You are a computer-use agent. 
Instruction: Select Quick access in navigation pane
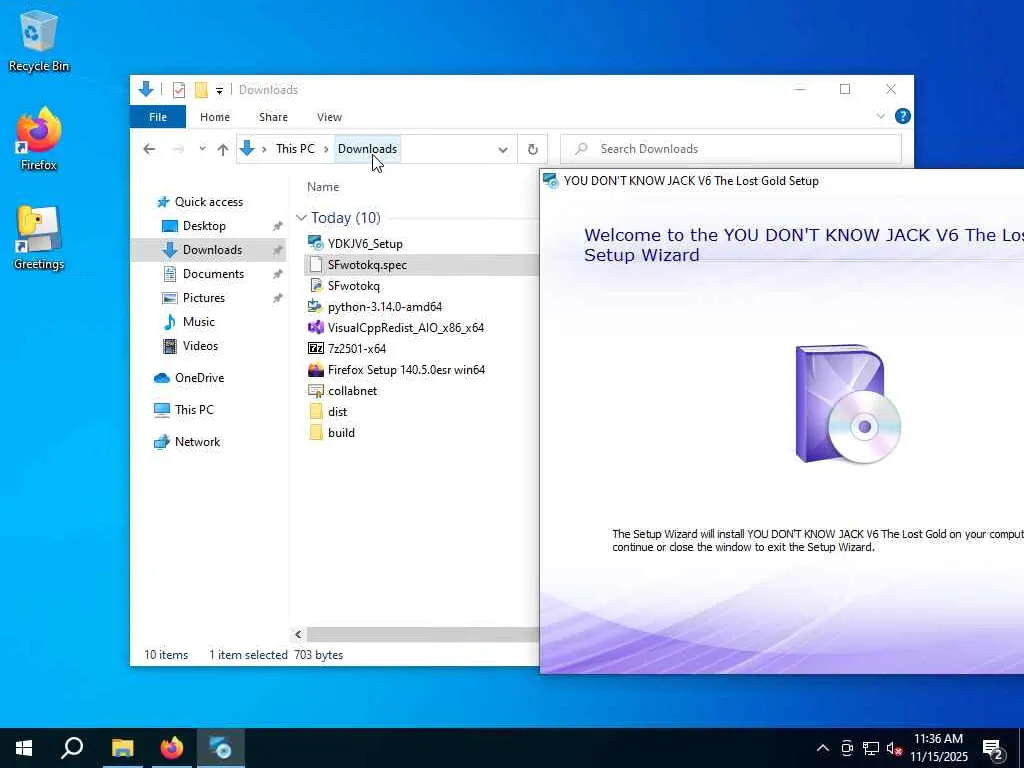(209, 202)
